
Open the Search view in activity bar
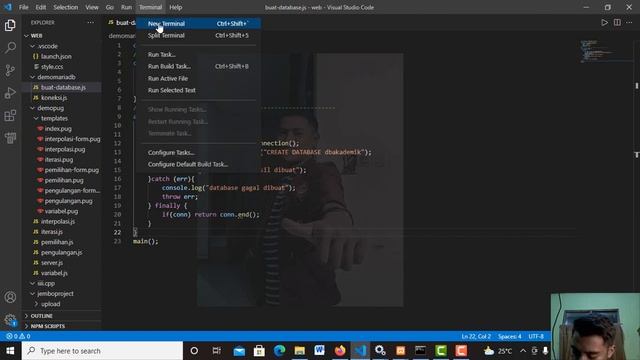(10, 48)
